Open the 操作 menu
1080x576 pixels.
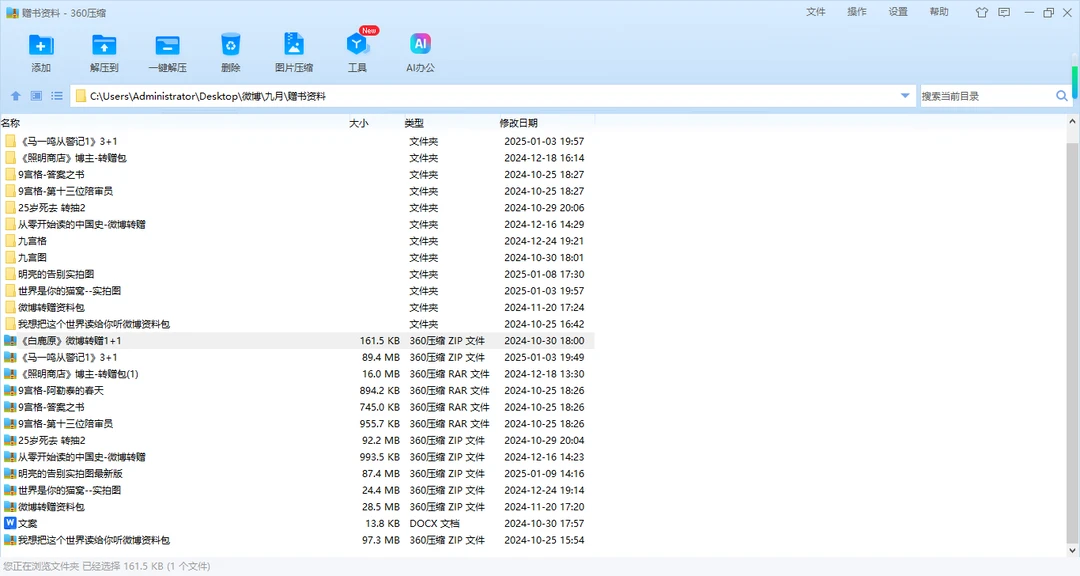coord(857,12)
